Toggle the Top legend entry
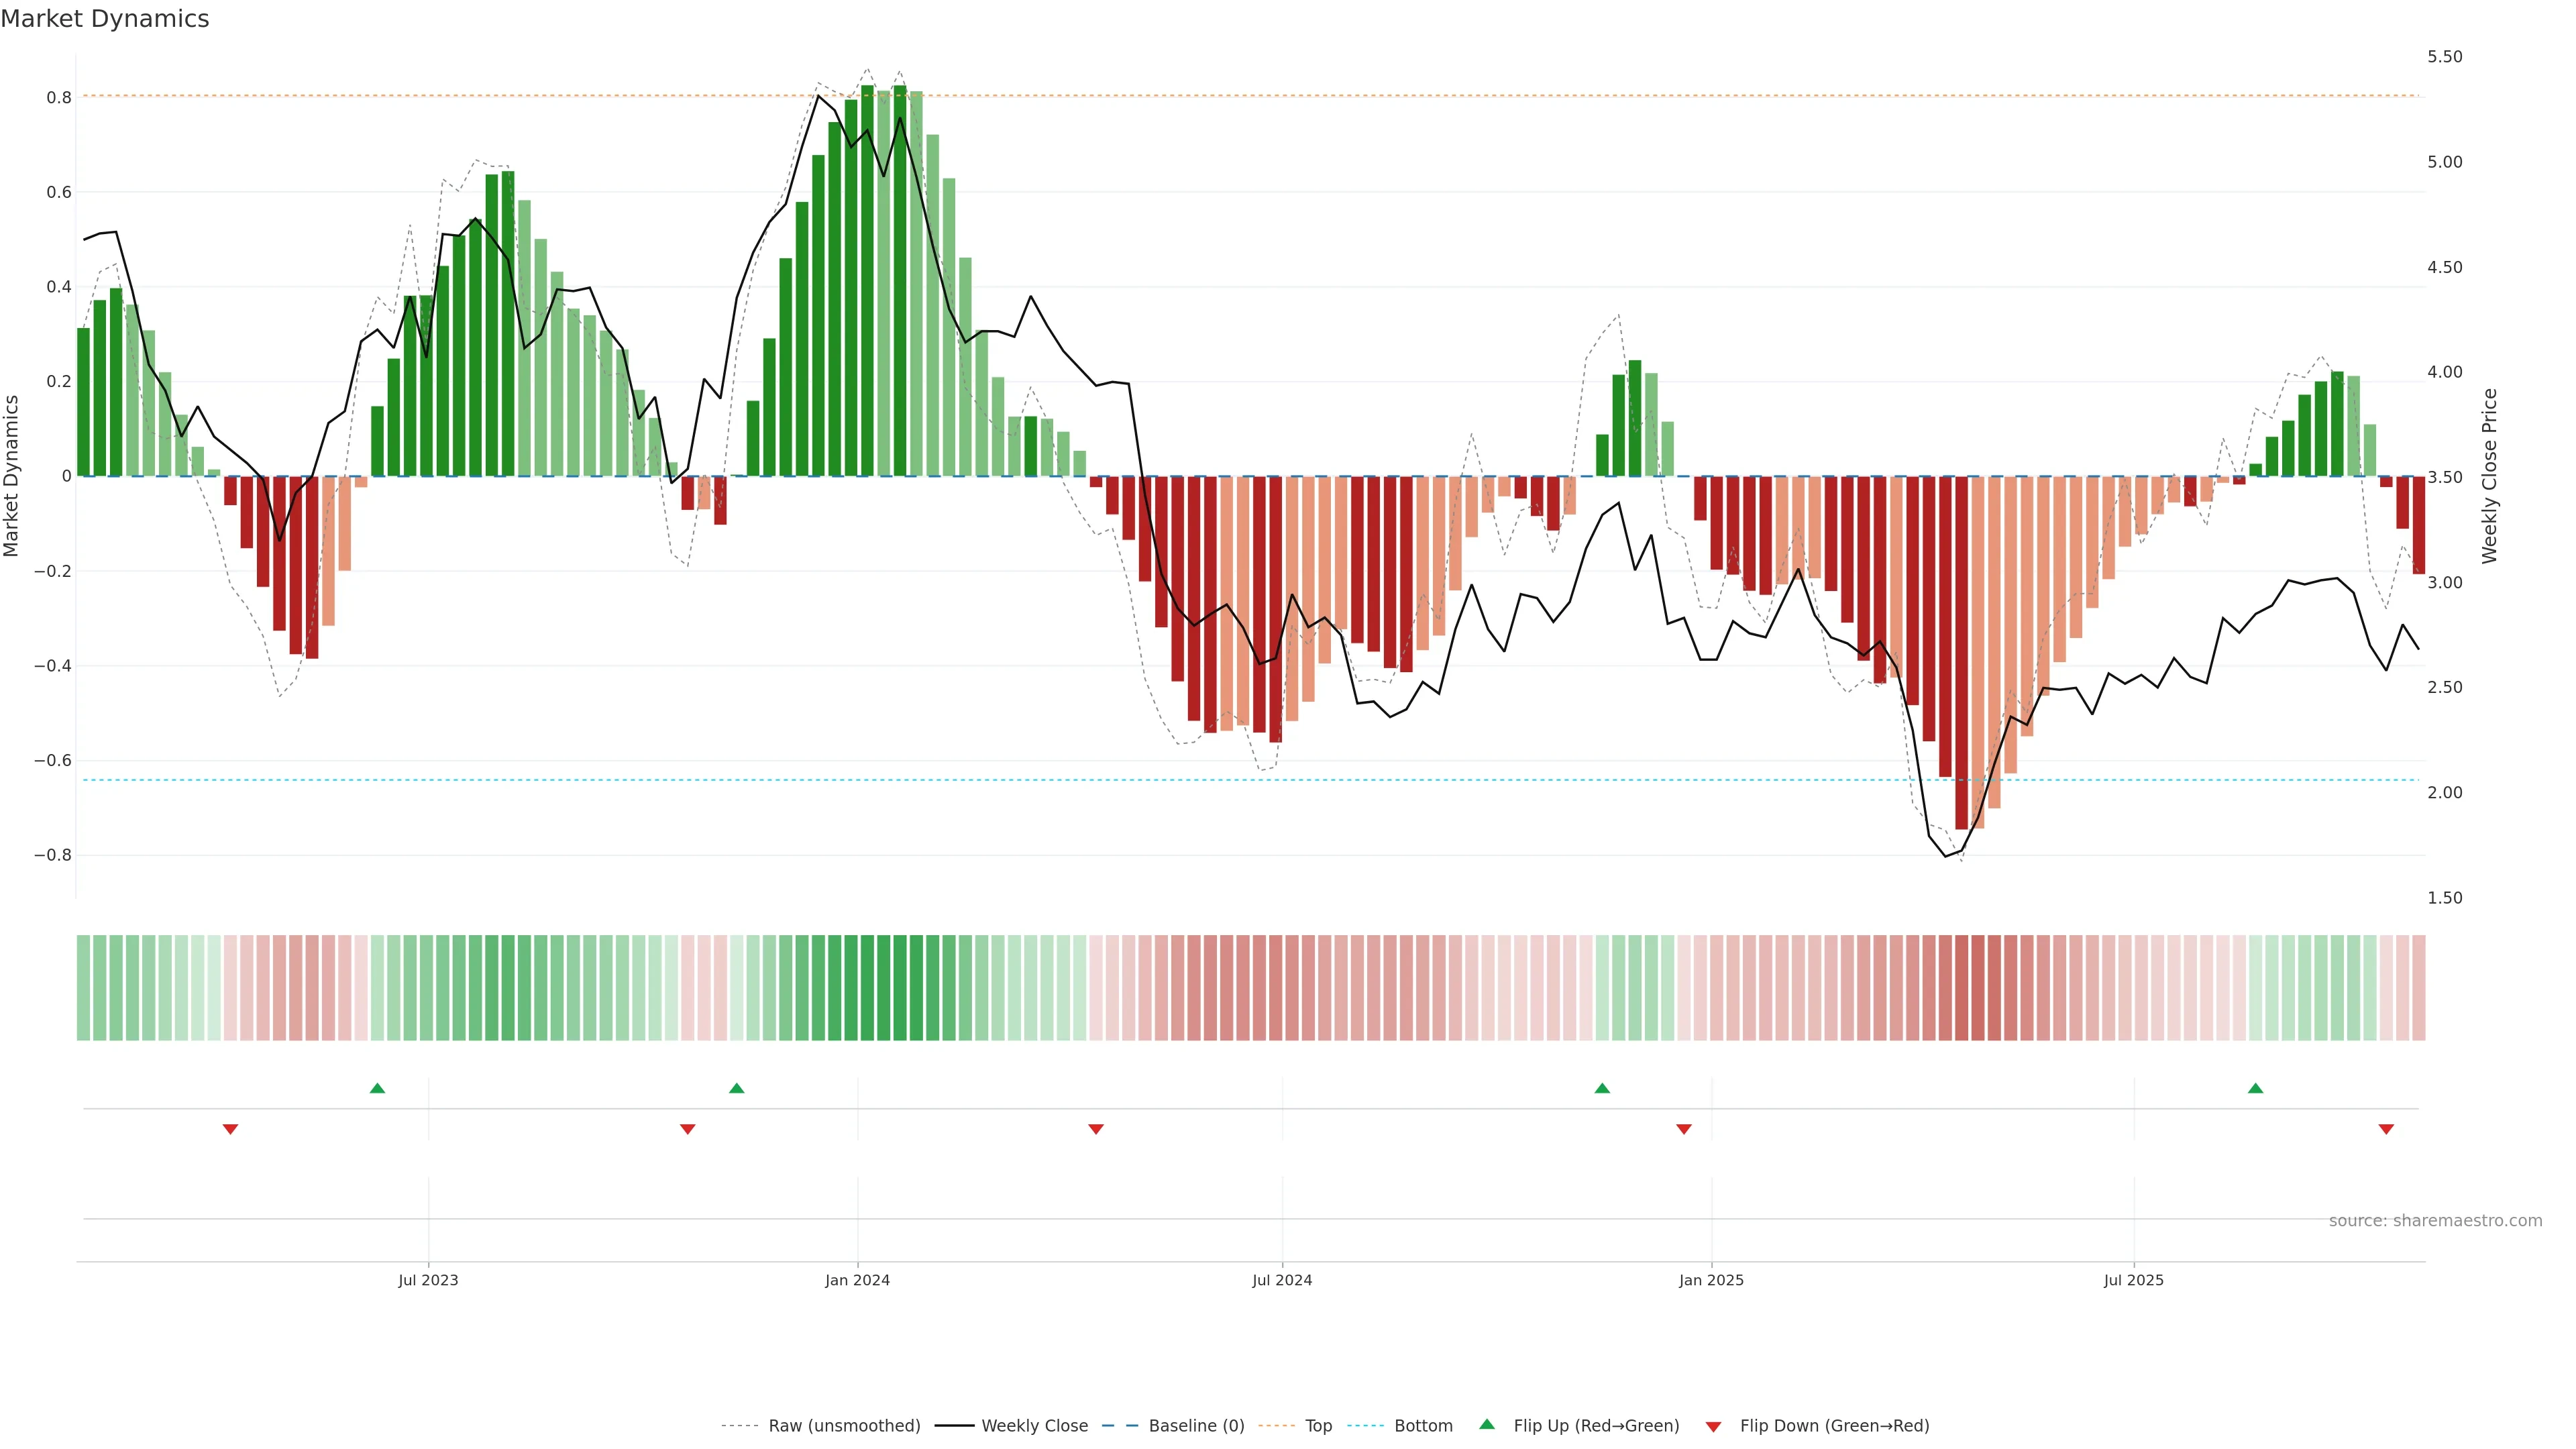This screenshot has height=1449, width=2576. click(1318, 1426)
